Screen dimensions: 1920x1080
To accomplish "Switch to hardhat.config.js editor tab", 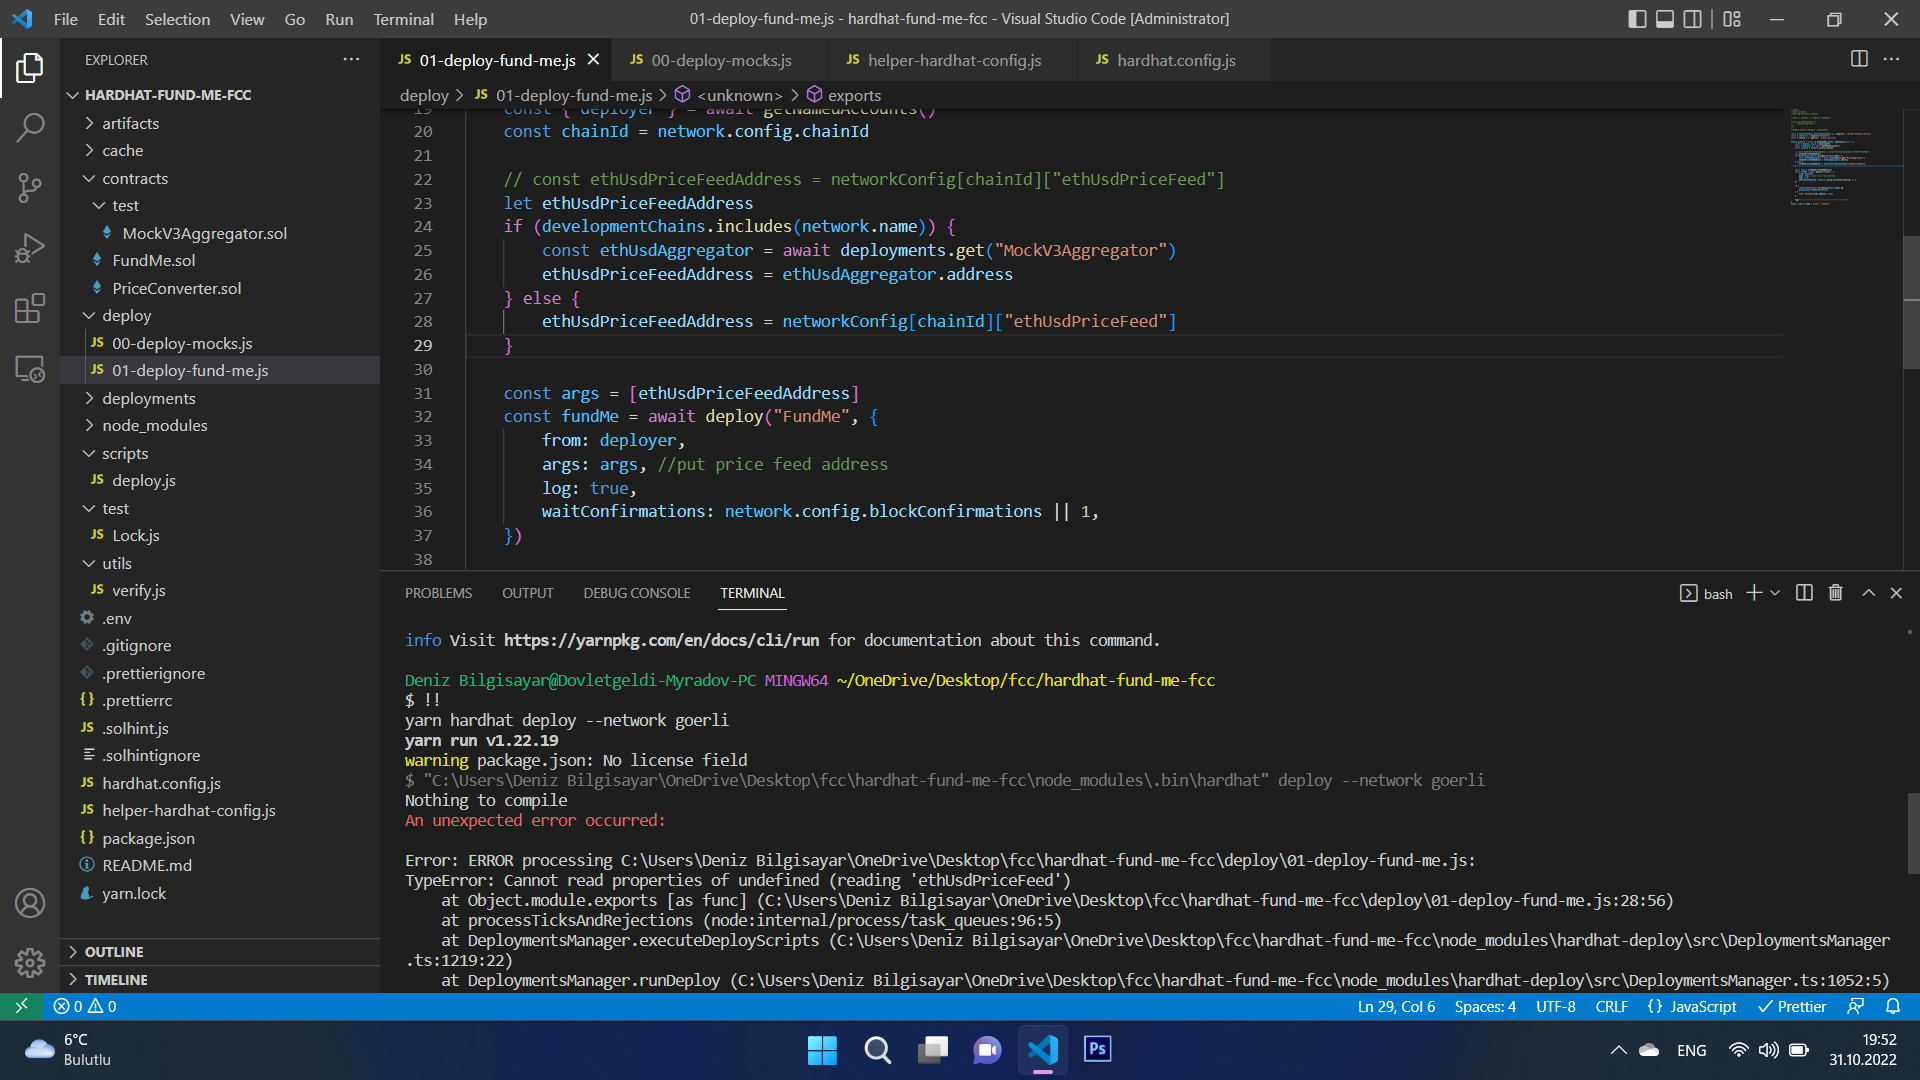I will 1176,60.
